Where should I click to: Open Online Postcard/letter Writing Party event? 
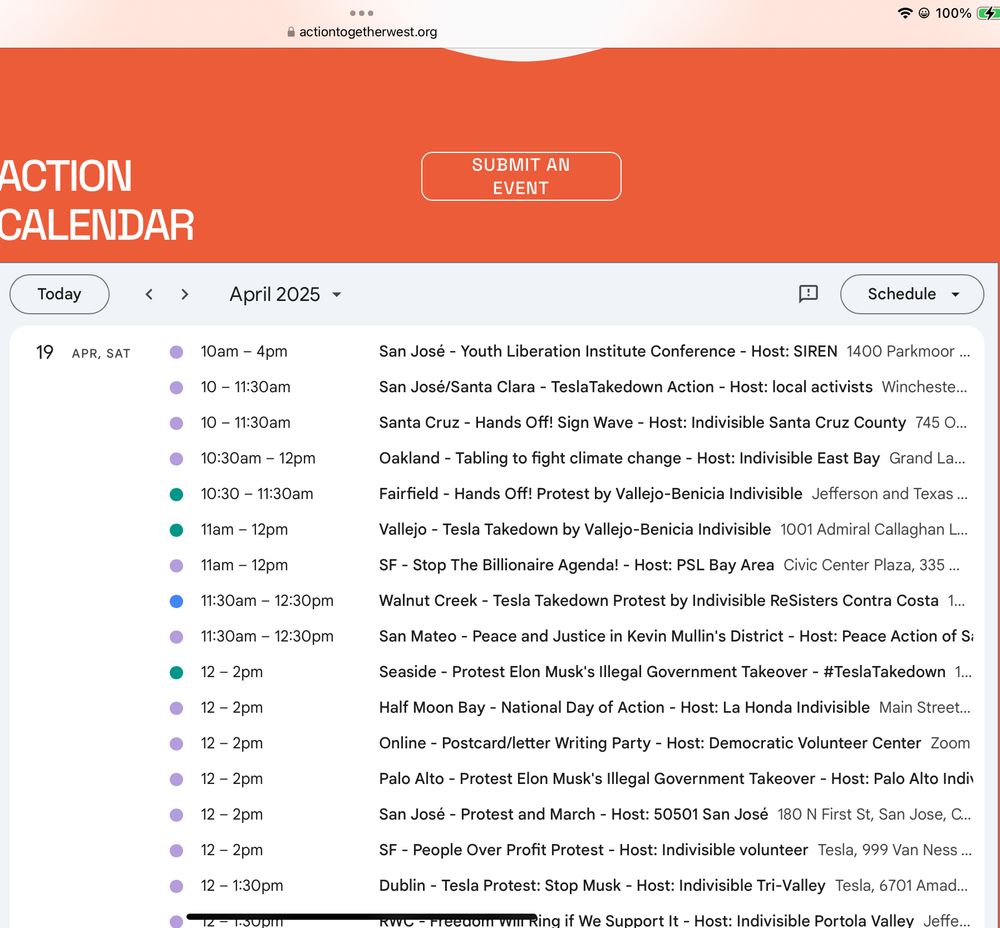pos(650,744)
